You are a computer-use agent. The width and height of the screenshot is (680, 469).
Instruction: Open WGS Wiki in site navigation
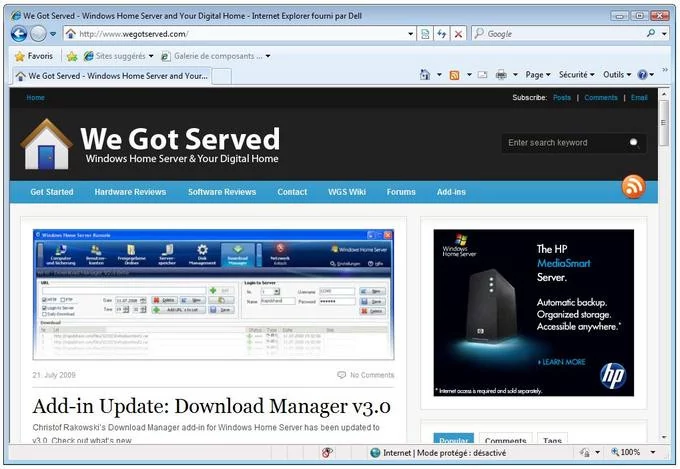tap(347, 192)
